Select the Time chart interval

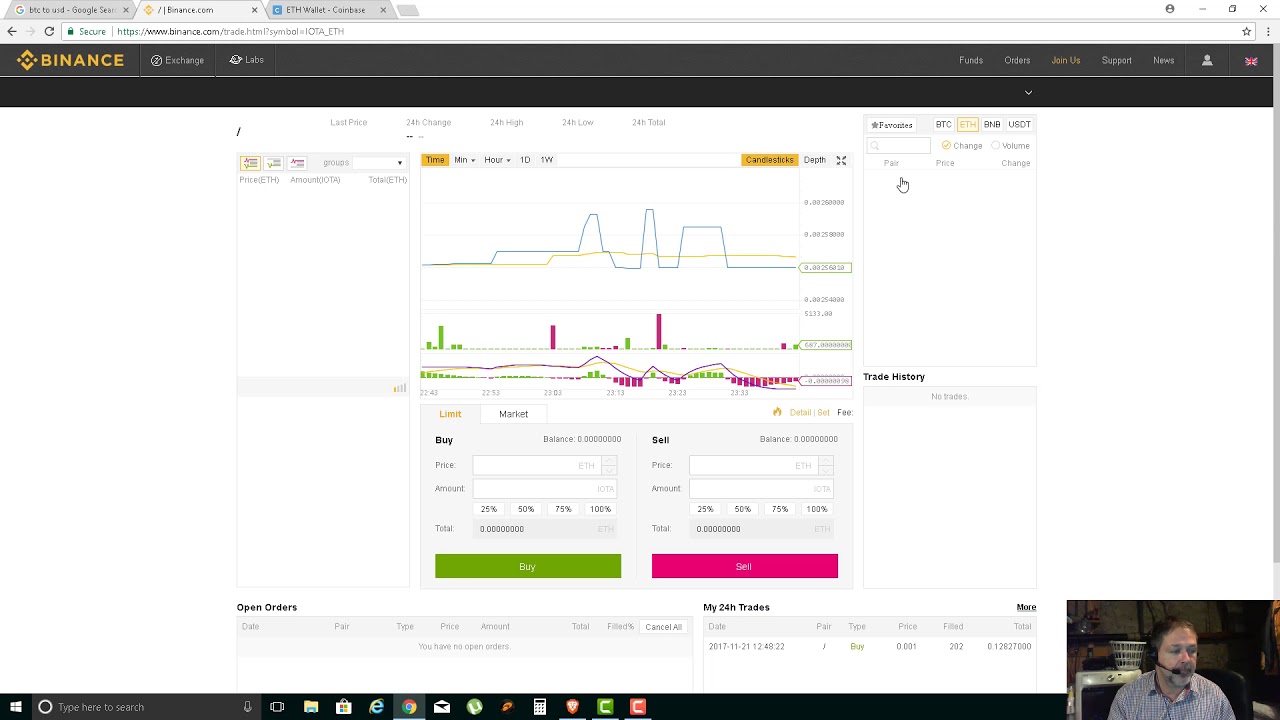pos(435,160)
